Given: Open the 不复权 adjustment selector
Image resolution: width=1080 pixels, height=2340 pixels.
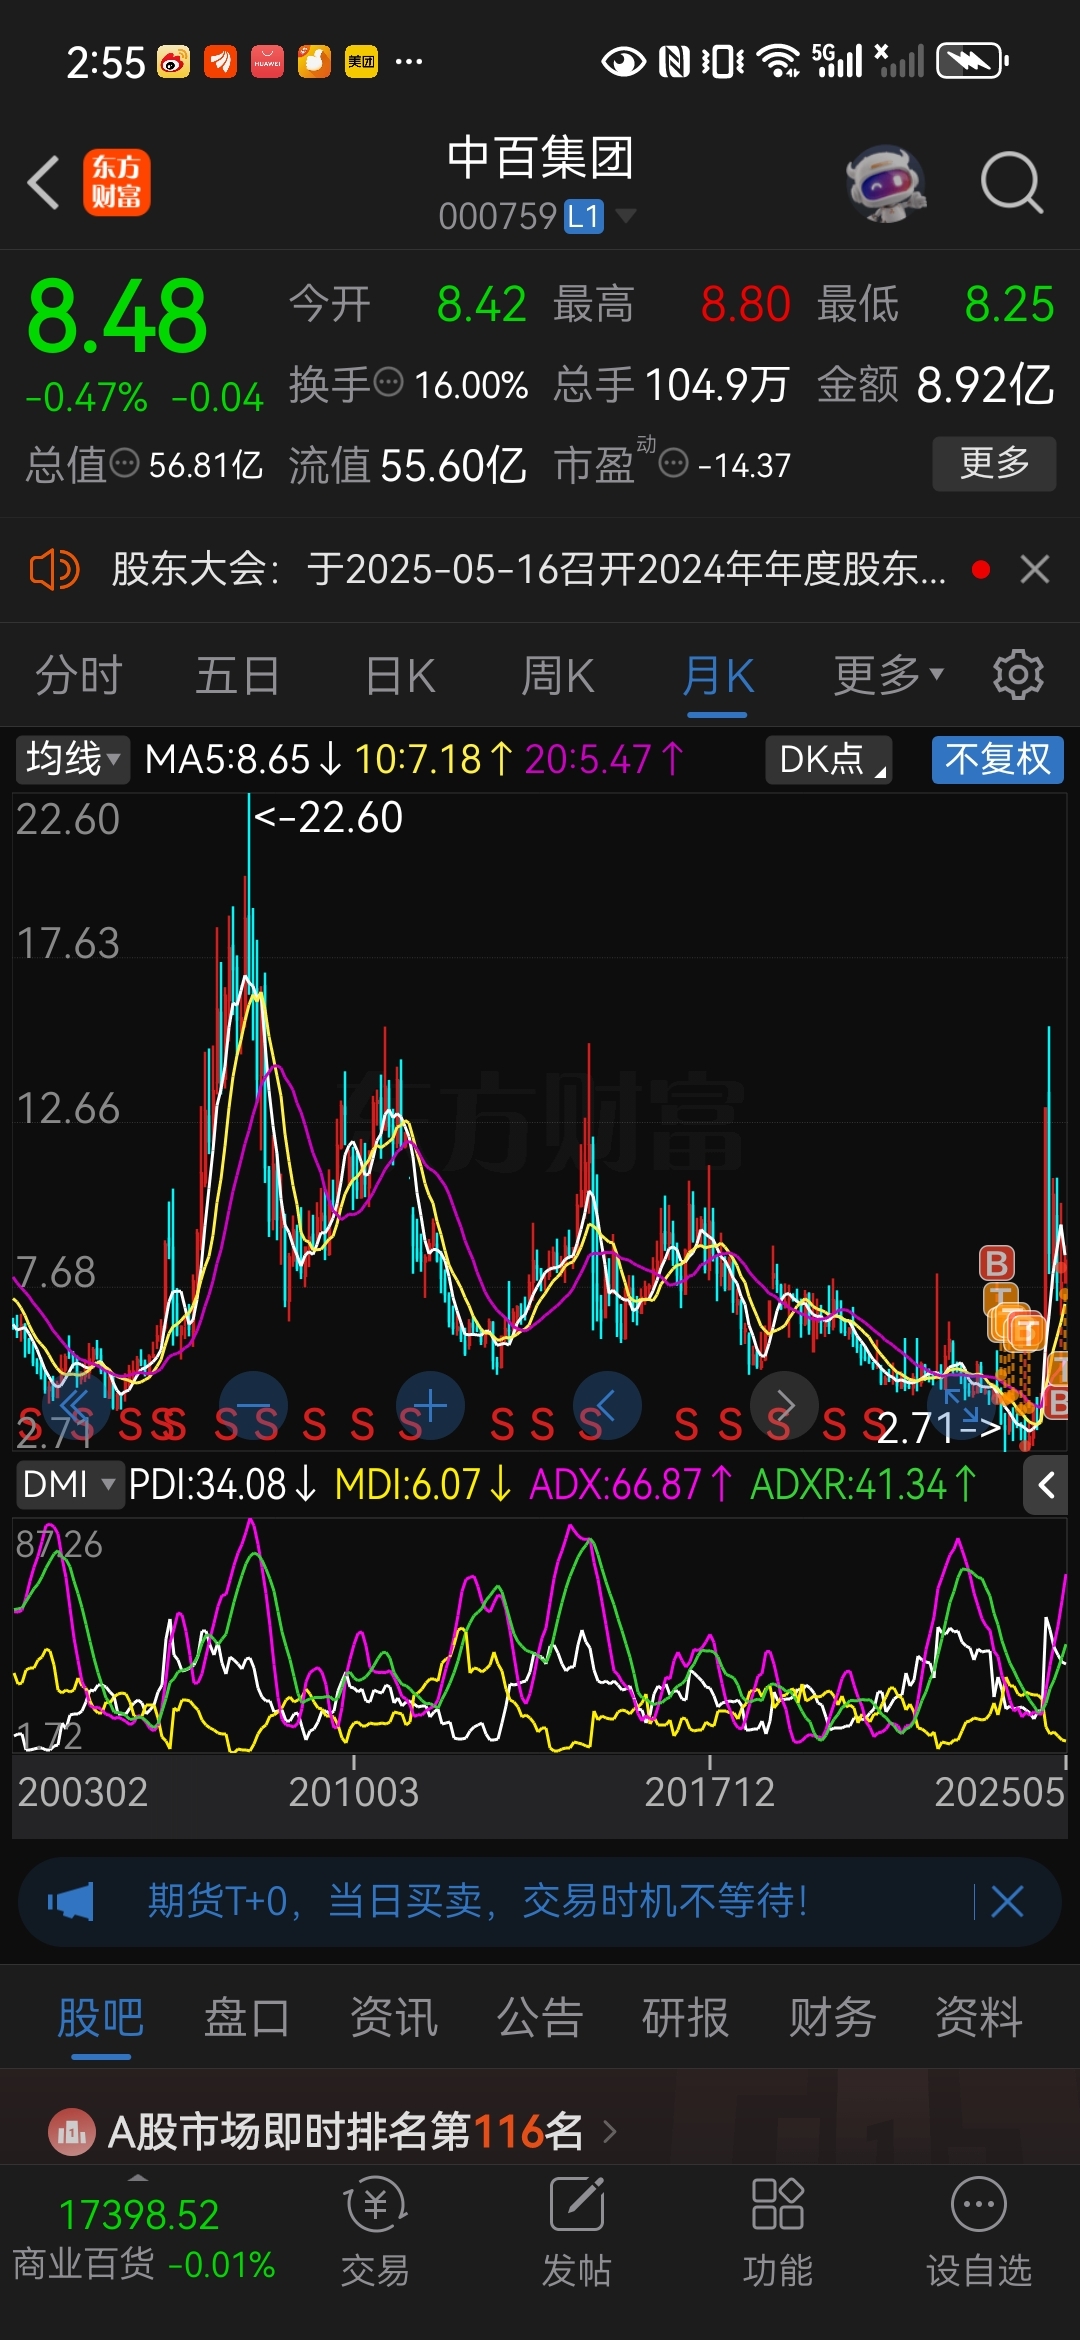Looking at the screenshot, I should pyautogui.click(x=997, y=759).
